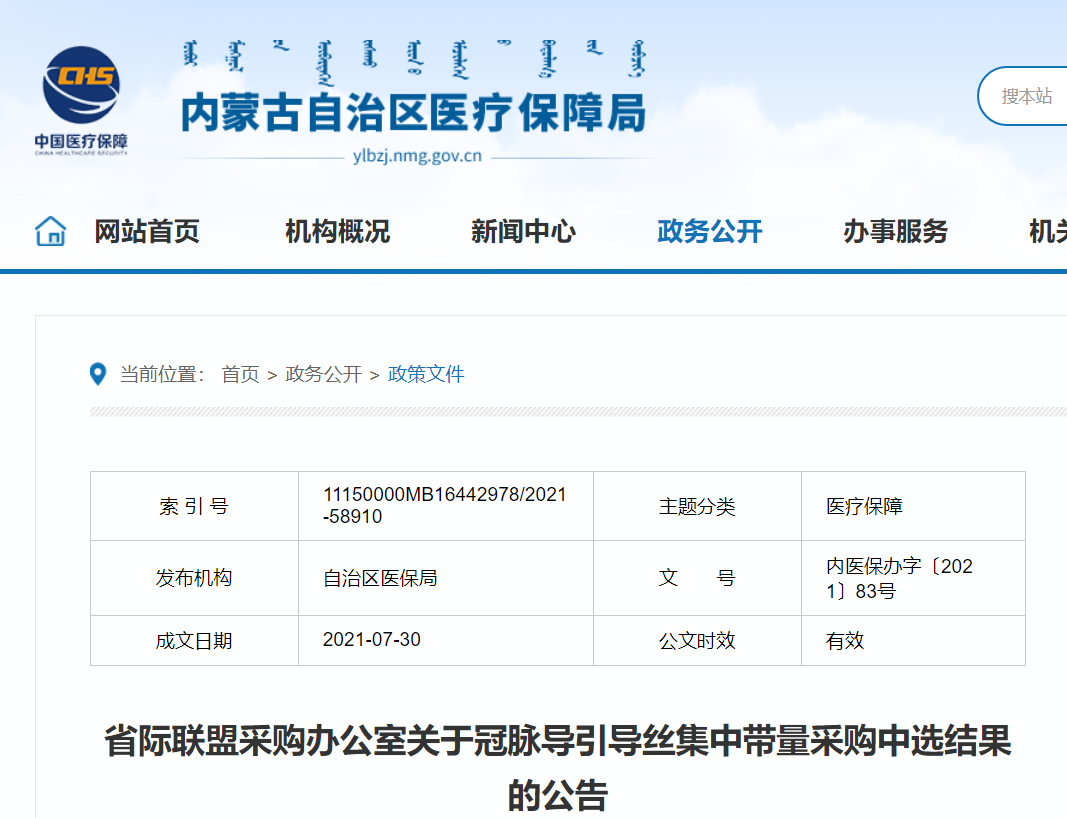The width and height of the screenshot is (1067, 818).
Task: Click the document number 内医保办字 cell
Action: [x=899, y=578]
